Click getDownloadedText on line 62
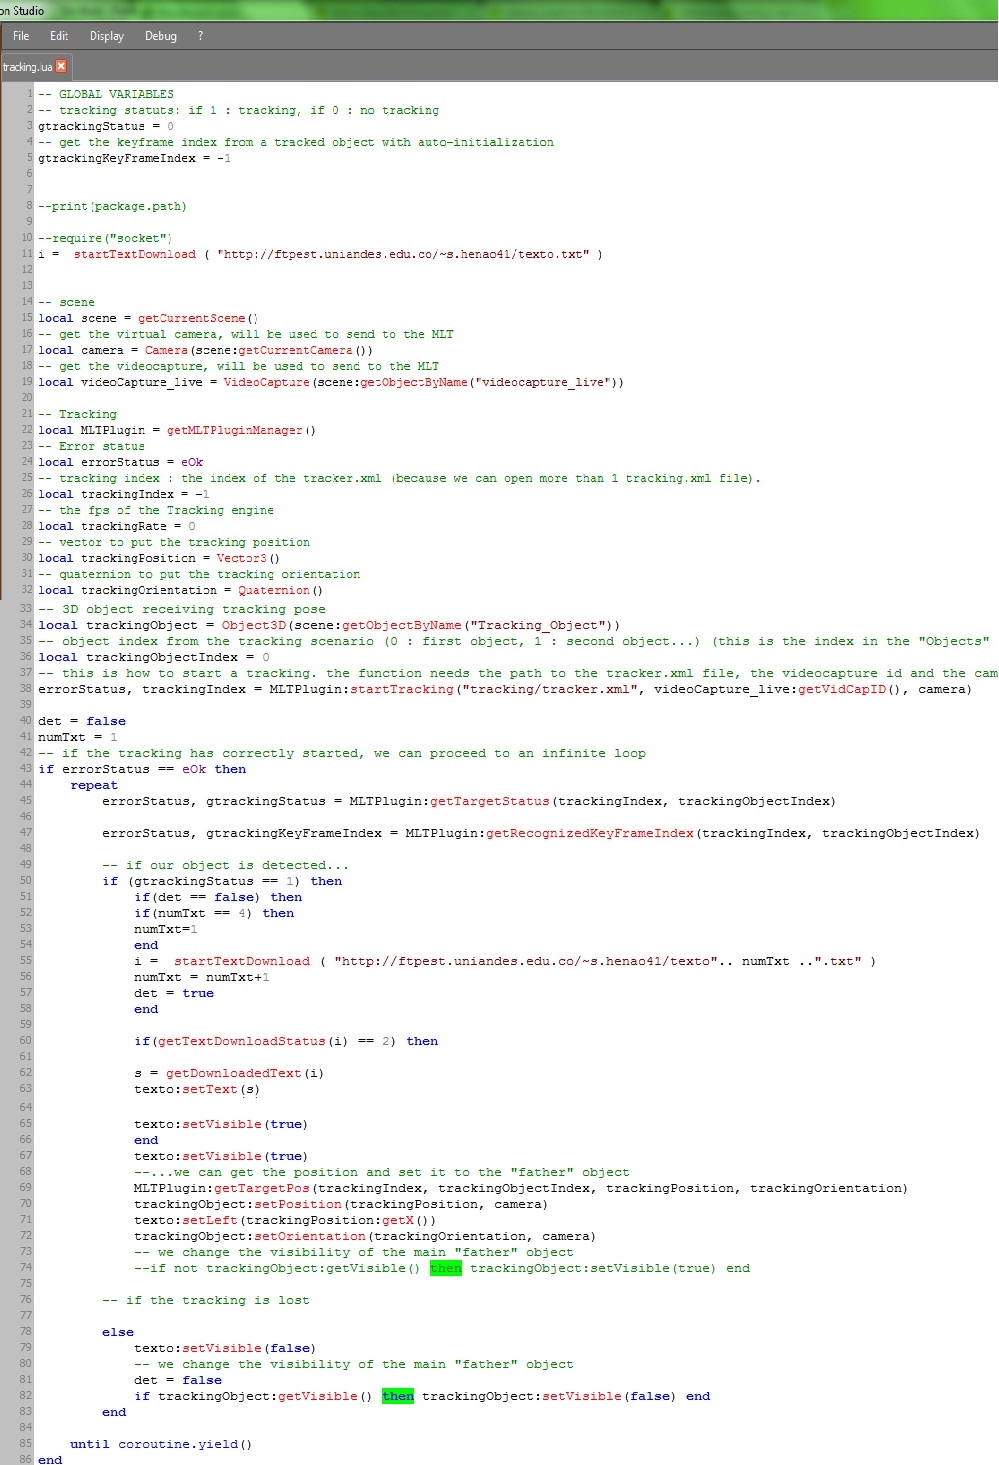999x1465 pixels. click(233, 1073)
